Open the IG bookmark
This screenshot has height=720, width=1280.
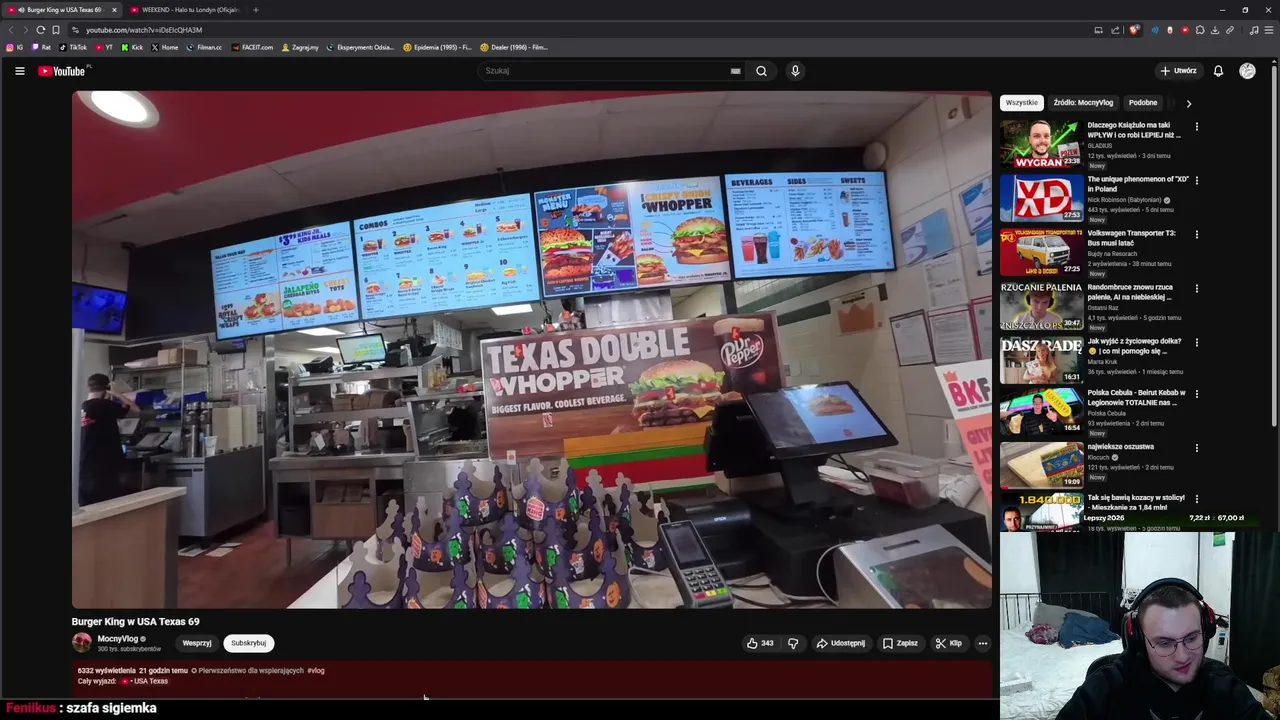[x=15, y=47]
